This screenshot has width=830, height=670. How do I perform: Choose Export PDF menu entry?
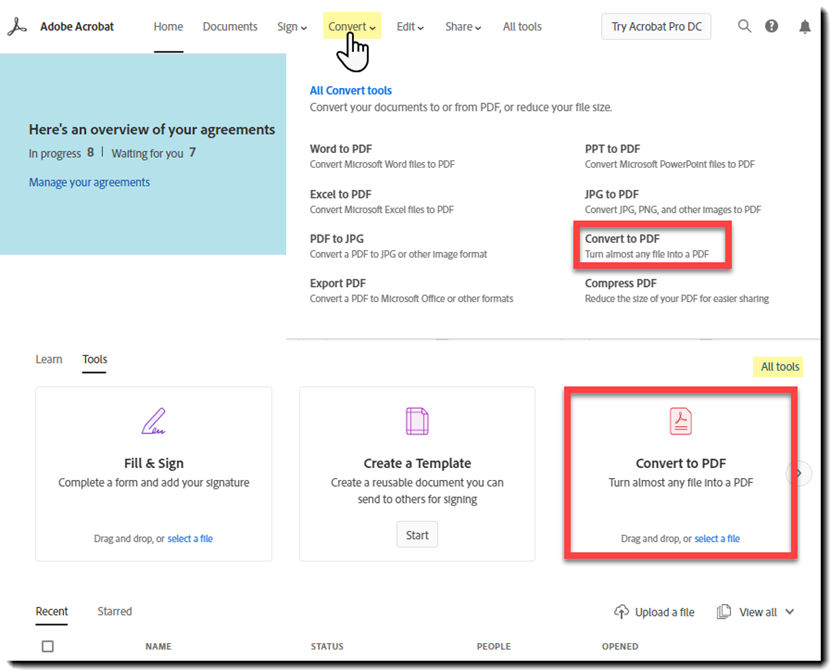point(411,291)
